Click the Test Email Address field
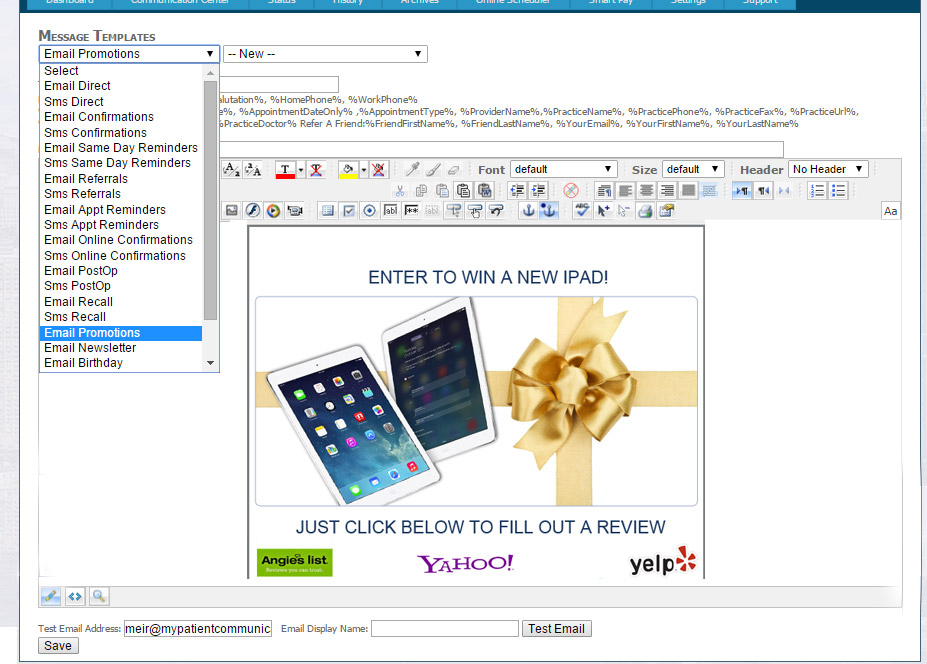The height and width of the screenshot is (664, 927). [x=197, y=629]
